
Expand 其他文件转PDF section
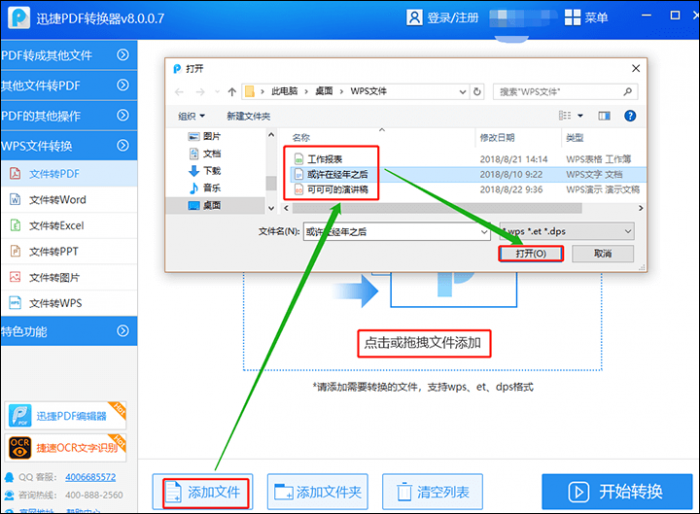pyautogui.click(x=69, y=85)
